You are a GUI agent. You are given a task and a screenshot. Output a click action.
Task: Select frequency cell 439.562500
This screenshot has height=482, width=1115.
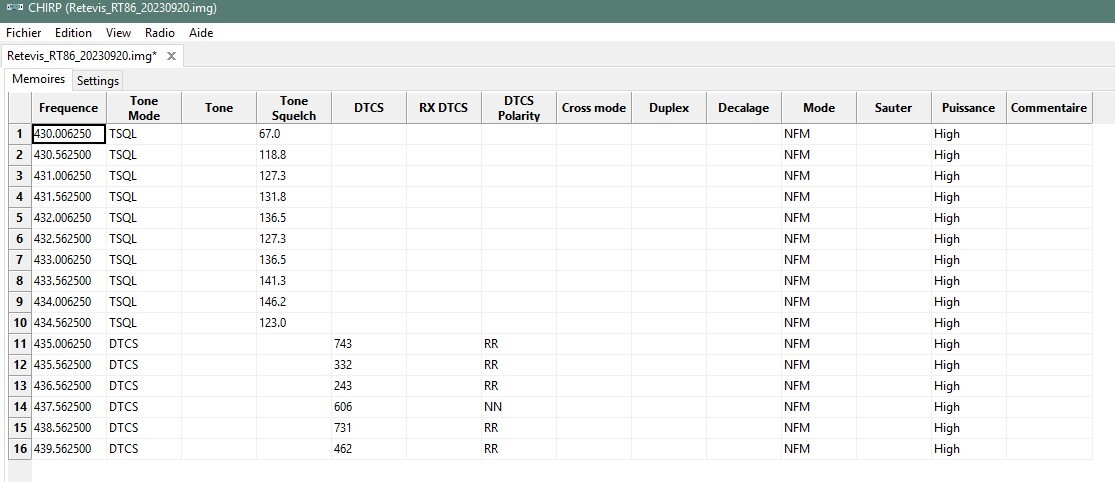69,449
